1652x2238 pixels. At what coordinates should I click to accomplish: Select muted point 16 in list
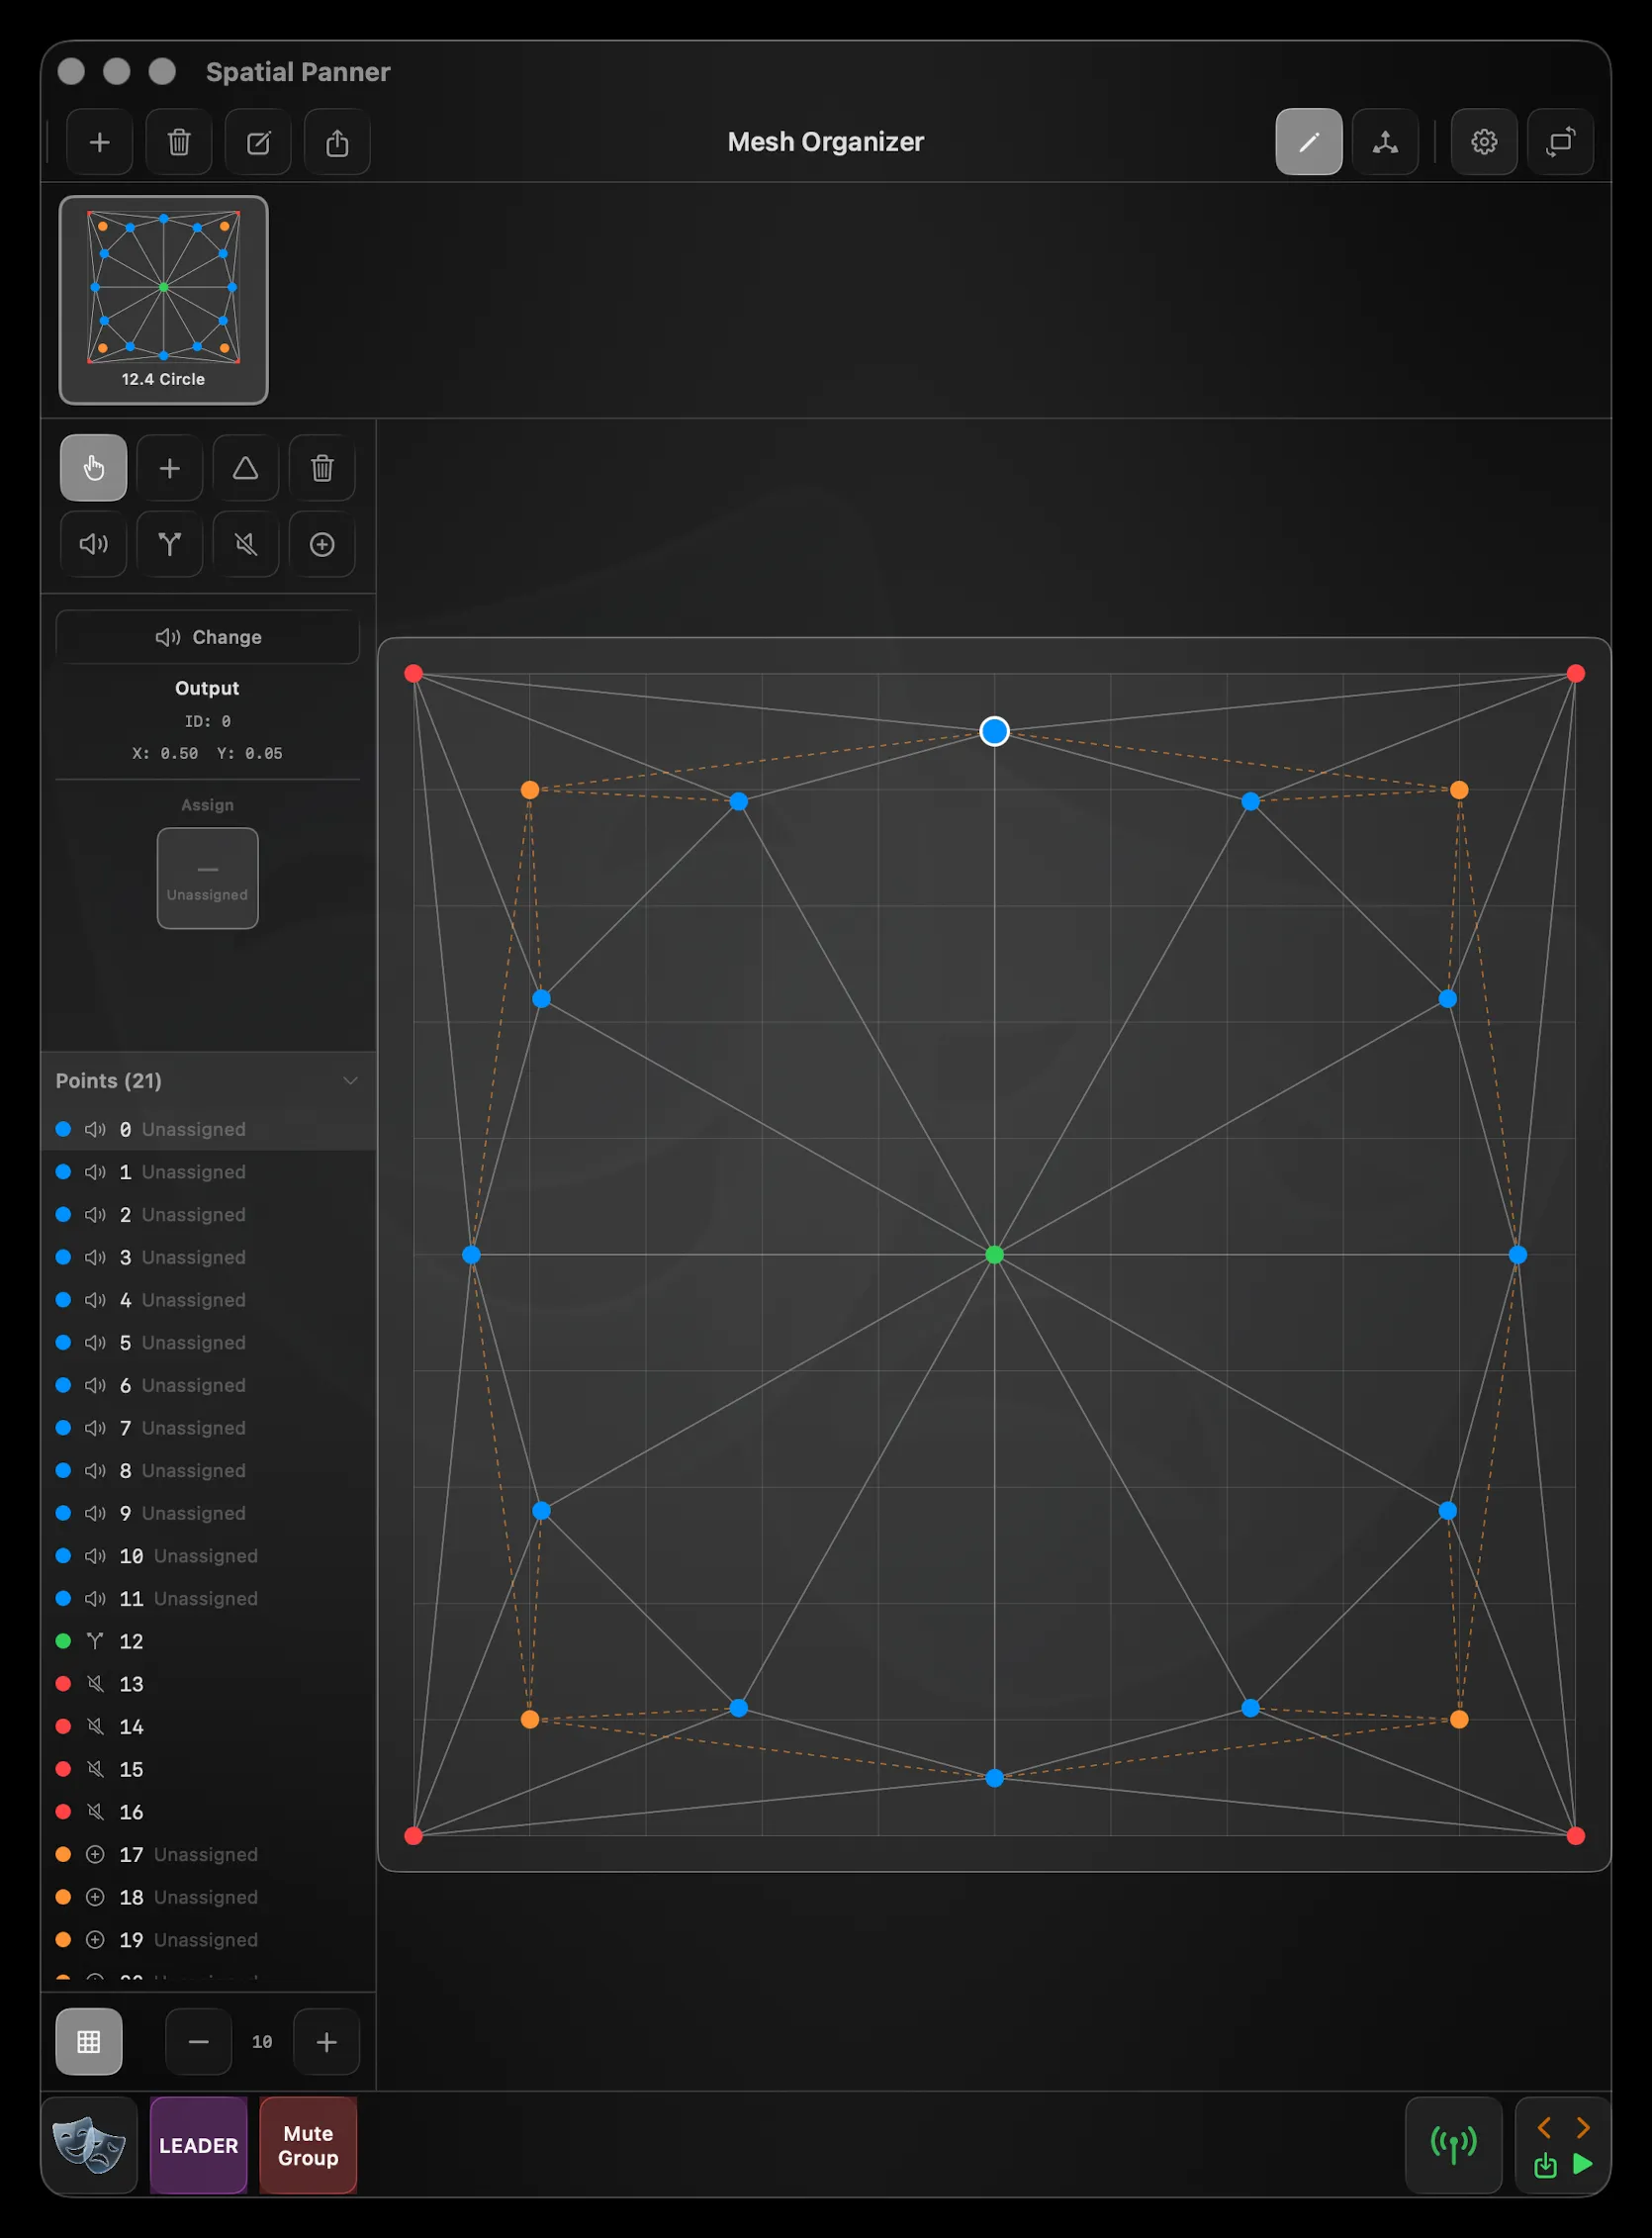point(208,1812)
